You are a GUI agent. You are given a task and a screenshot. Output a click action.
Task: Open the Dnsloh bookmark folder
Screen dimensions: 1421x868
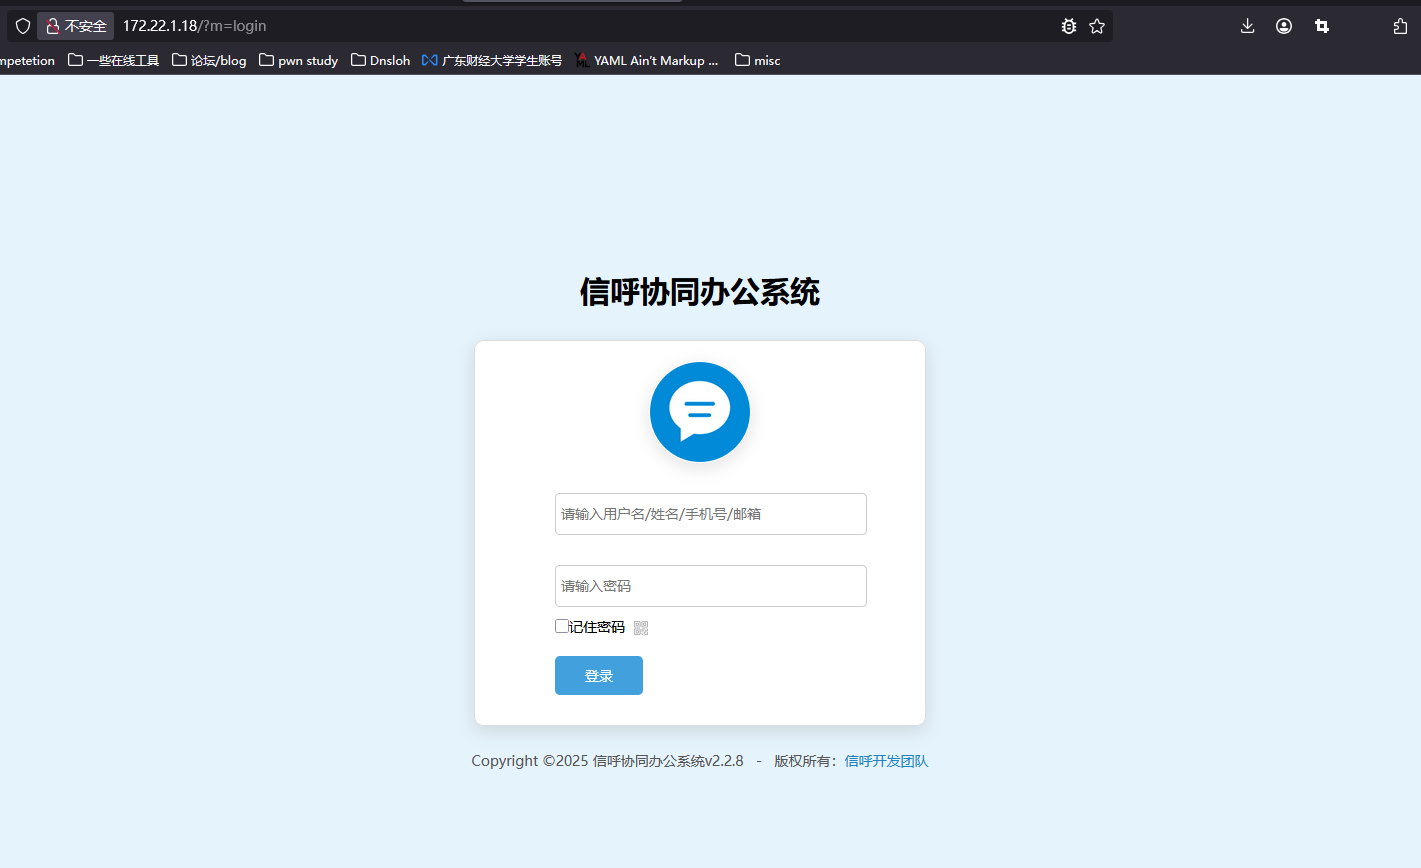pyautogui.click(x=380, y=60)
